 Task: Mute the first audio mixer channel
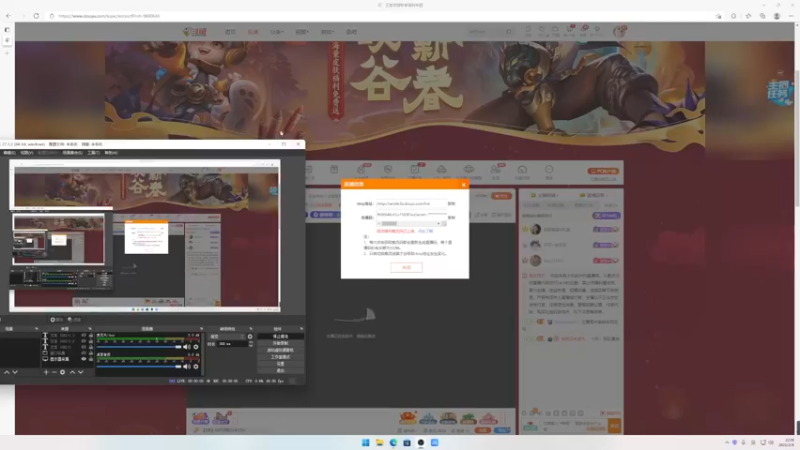[187, 347]
